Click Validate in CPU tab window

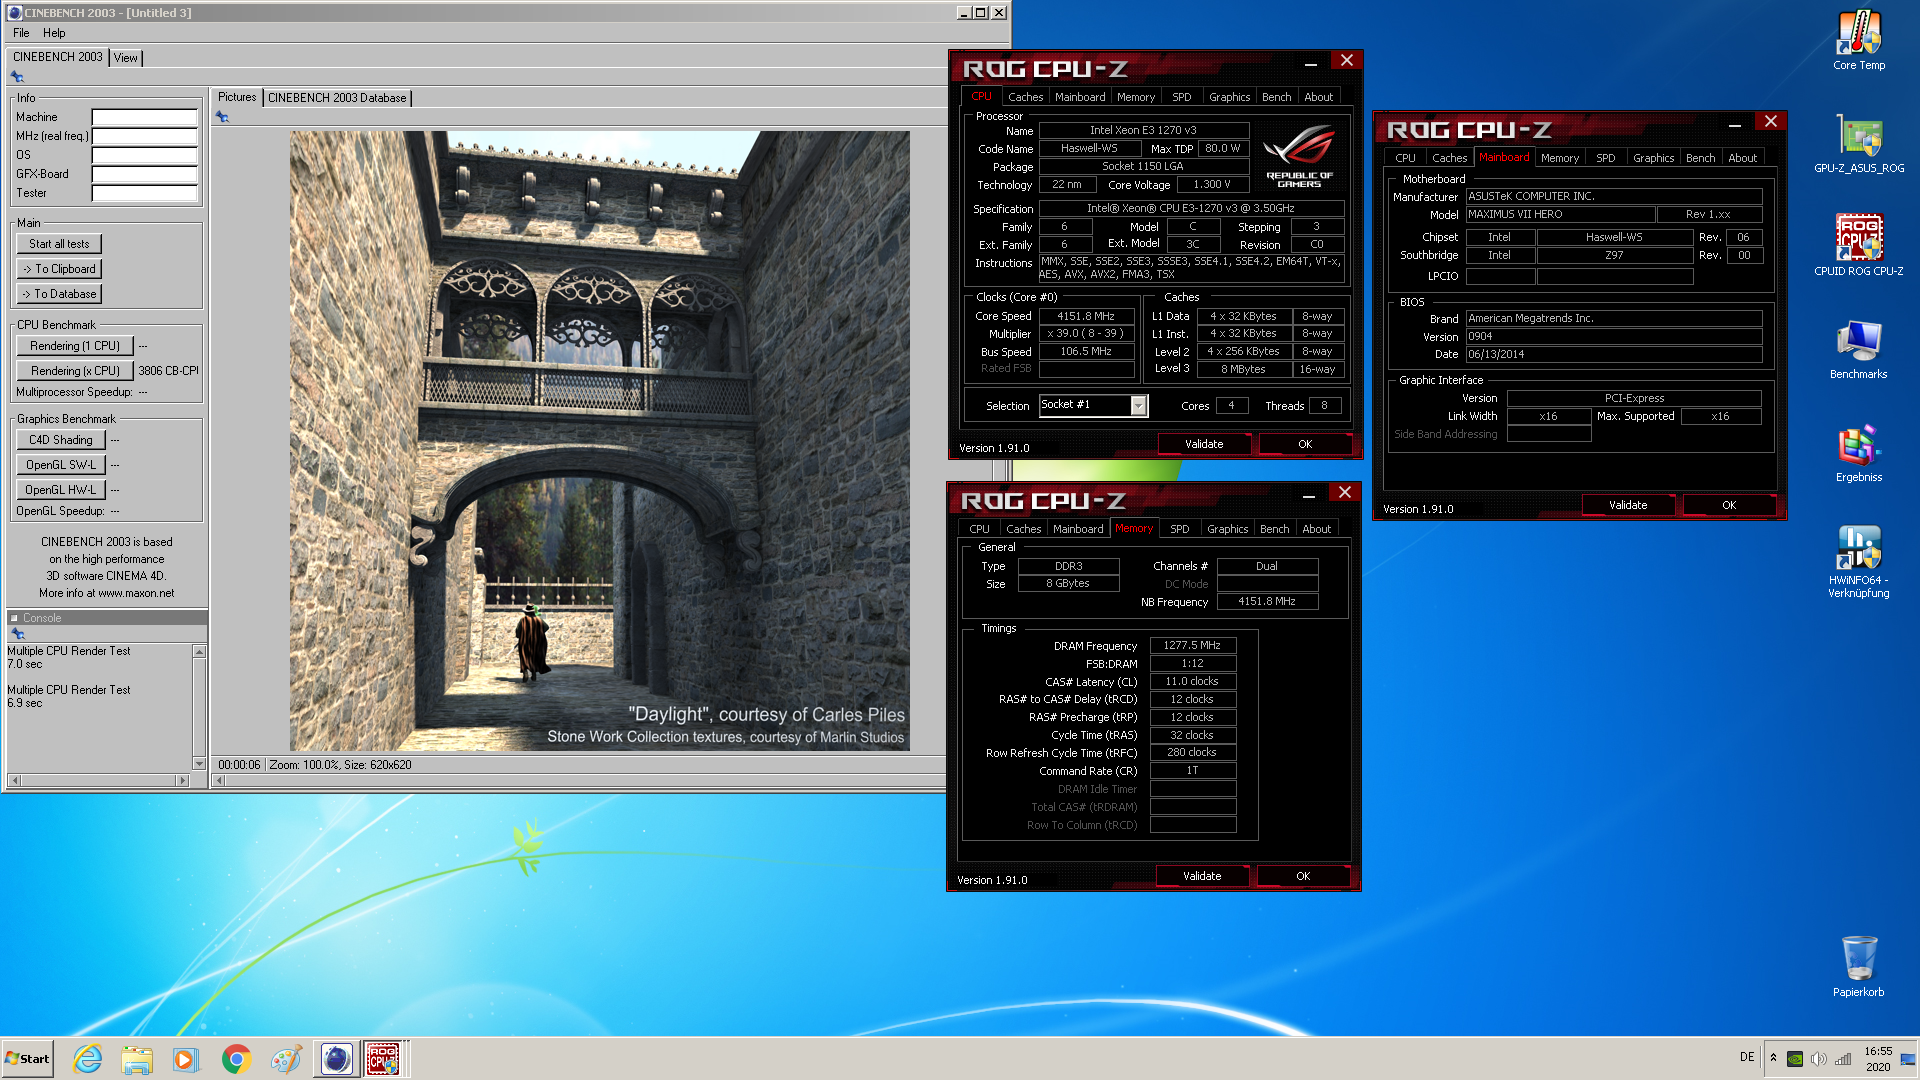(x=1204, y=444)
